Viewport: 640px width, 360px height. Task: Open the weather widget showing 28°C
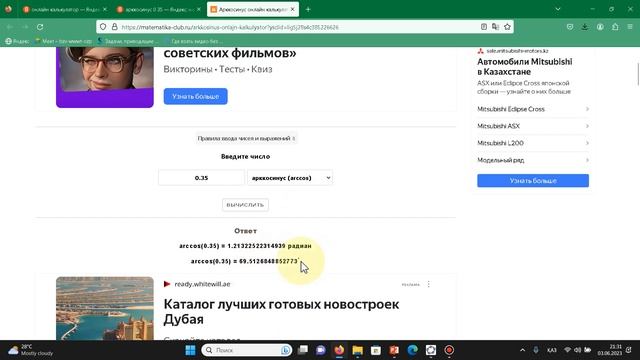click(31, 350)
